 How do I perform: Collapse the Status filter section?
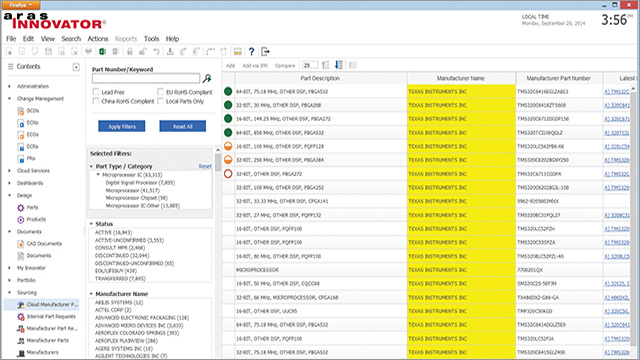(x=91, y=224)
